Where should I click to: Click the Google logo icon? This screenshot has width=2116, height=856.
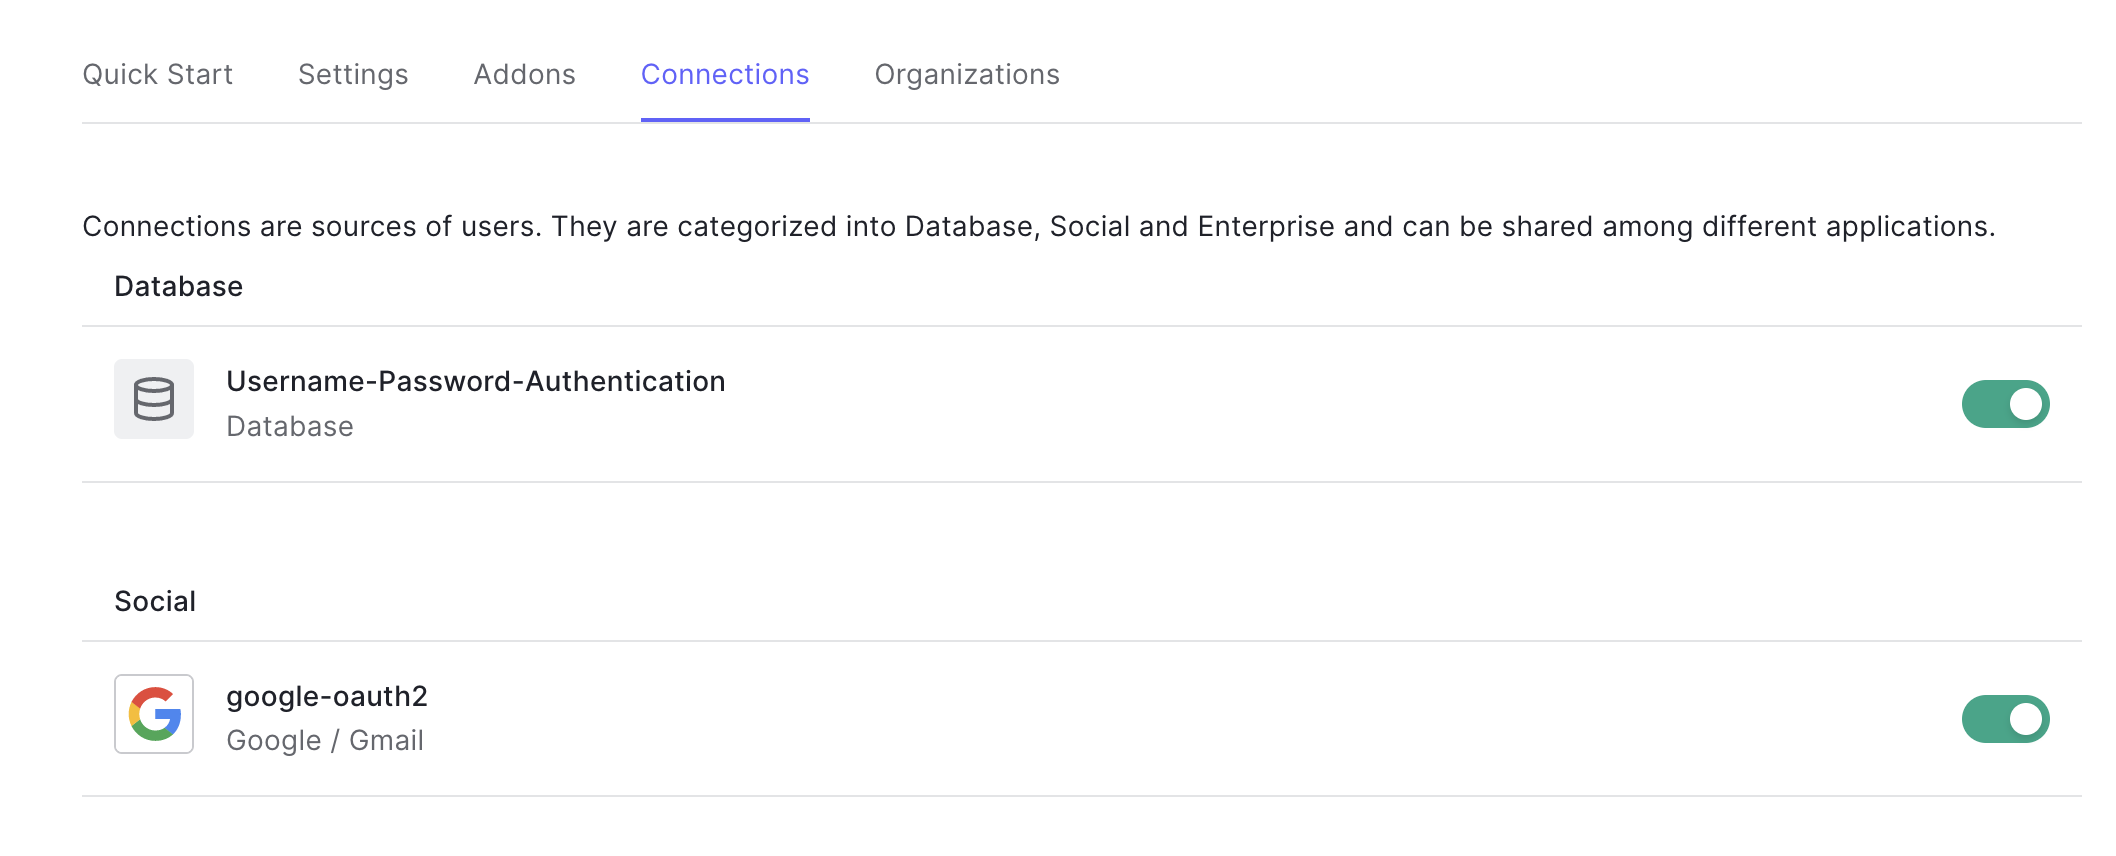tap(154, 714)
